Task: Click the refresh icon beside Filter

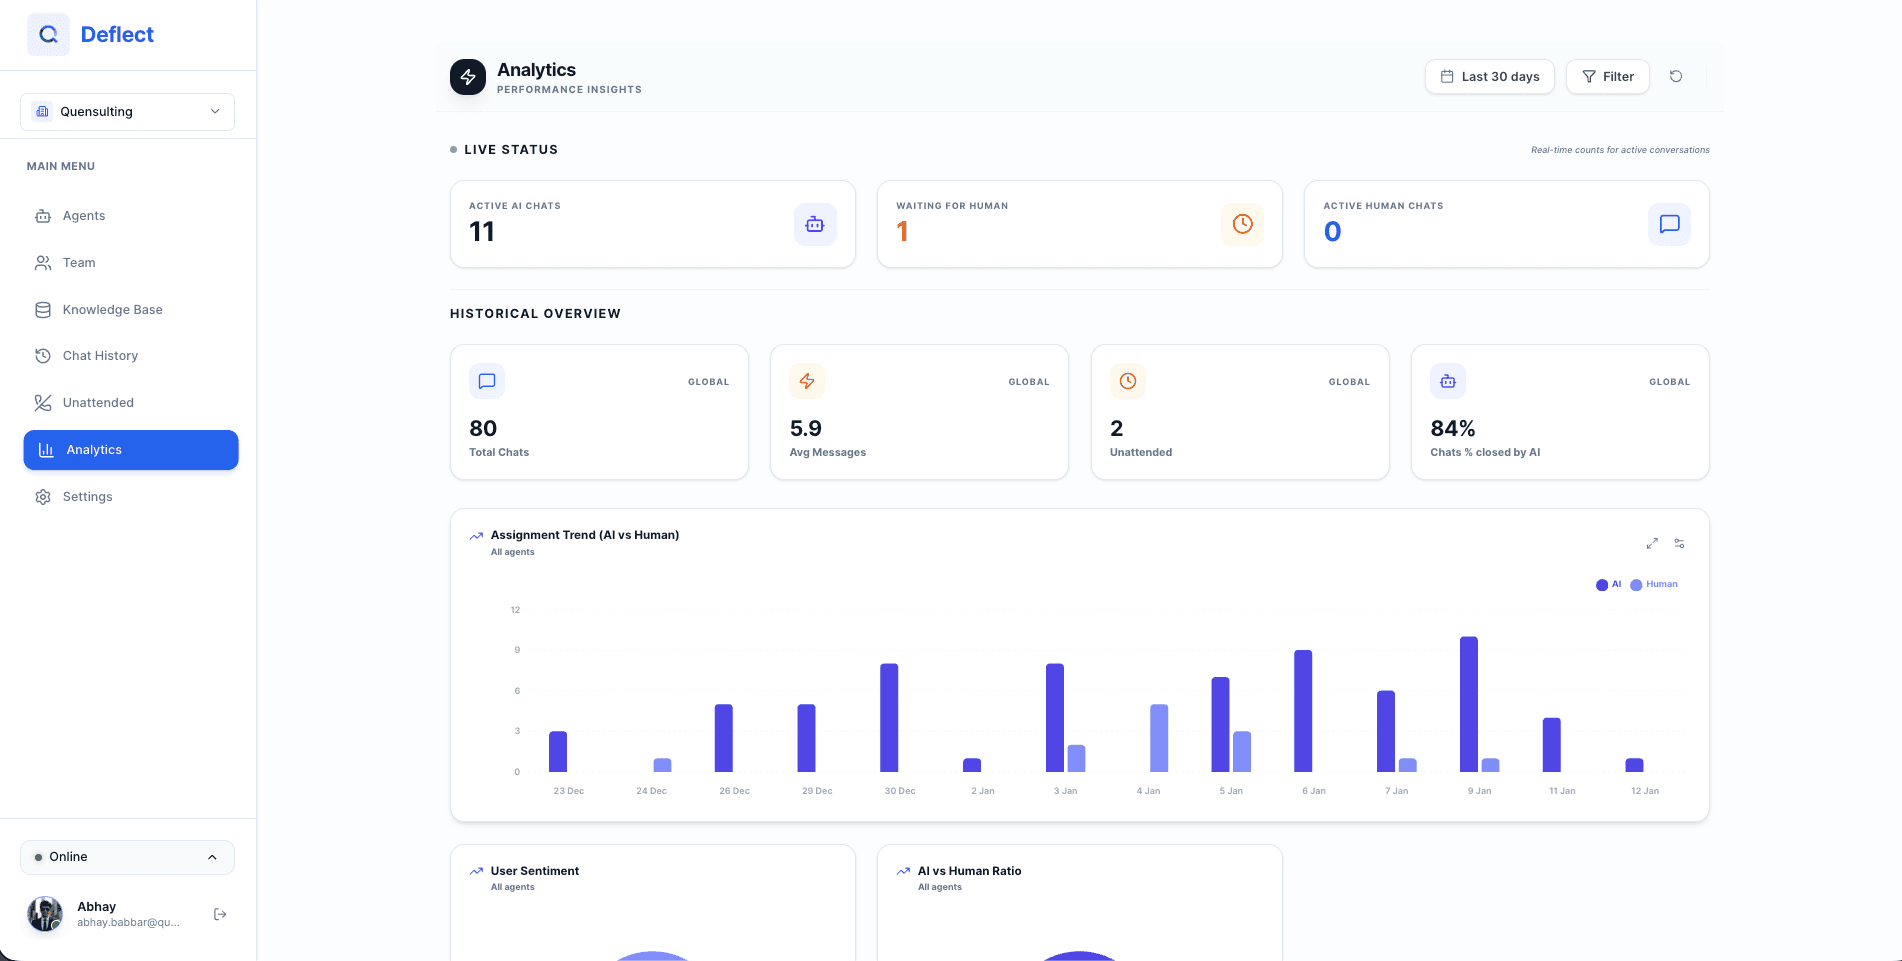Action: (1676, 76)
